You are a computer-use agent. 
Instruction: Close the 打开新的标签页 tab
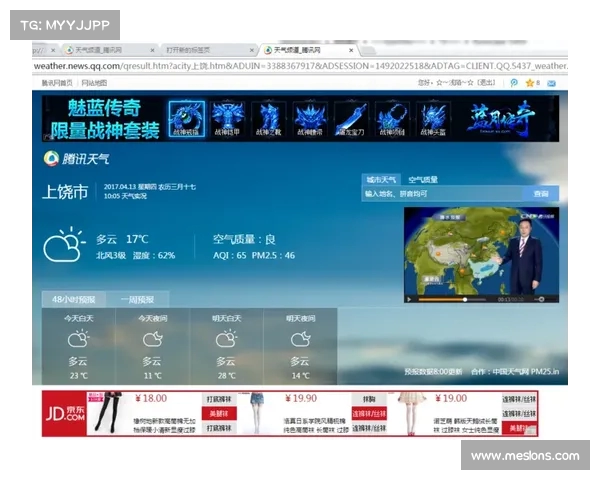(x=251, y=50)
